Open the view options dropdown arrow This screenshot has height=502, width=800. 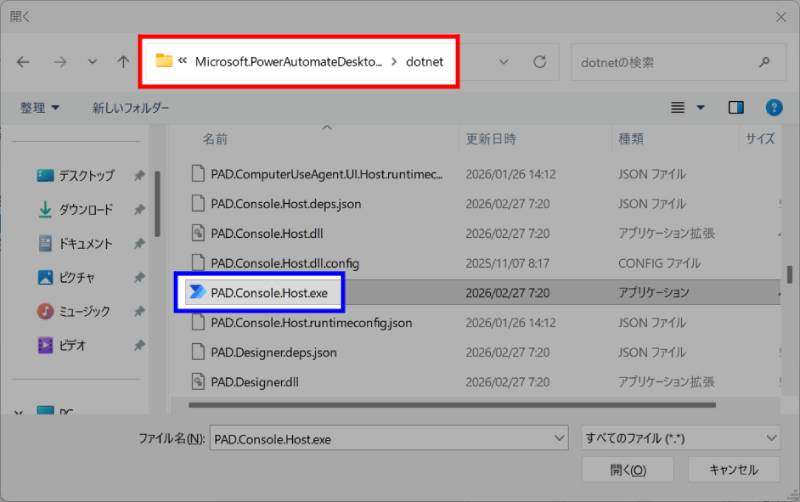pyautogui.click(x=700, y=107)
